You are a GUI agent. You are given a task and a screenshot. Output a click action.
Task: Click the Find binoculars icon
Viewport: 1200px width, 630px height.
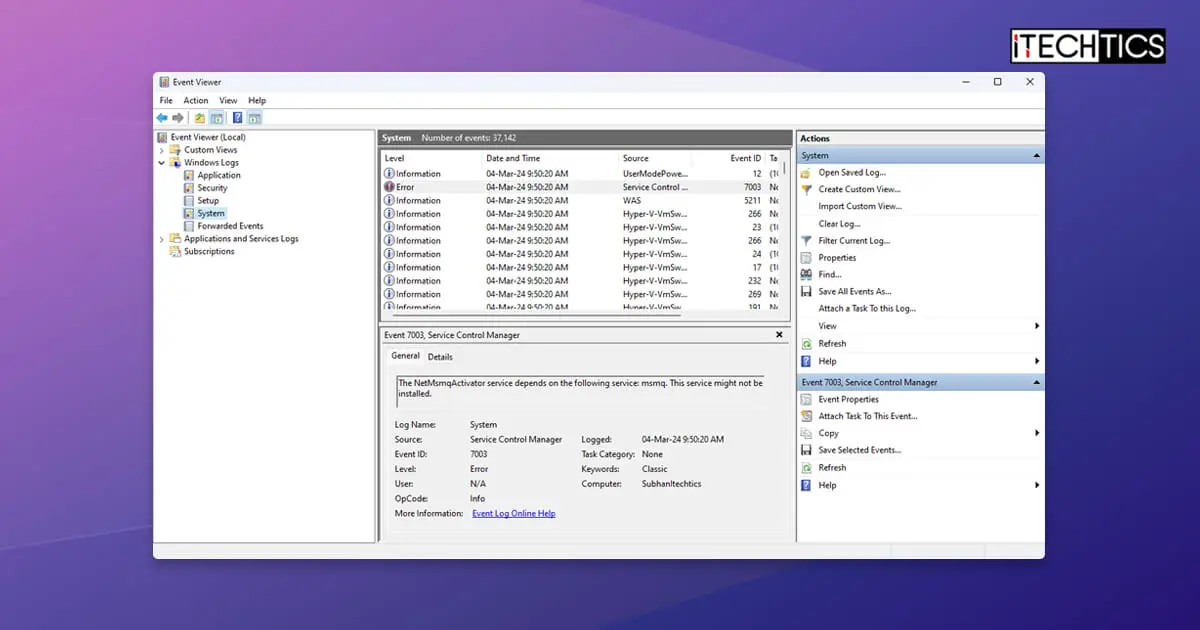pos(806,274)
